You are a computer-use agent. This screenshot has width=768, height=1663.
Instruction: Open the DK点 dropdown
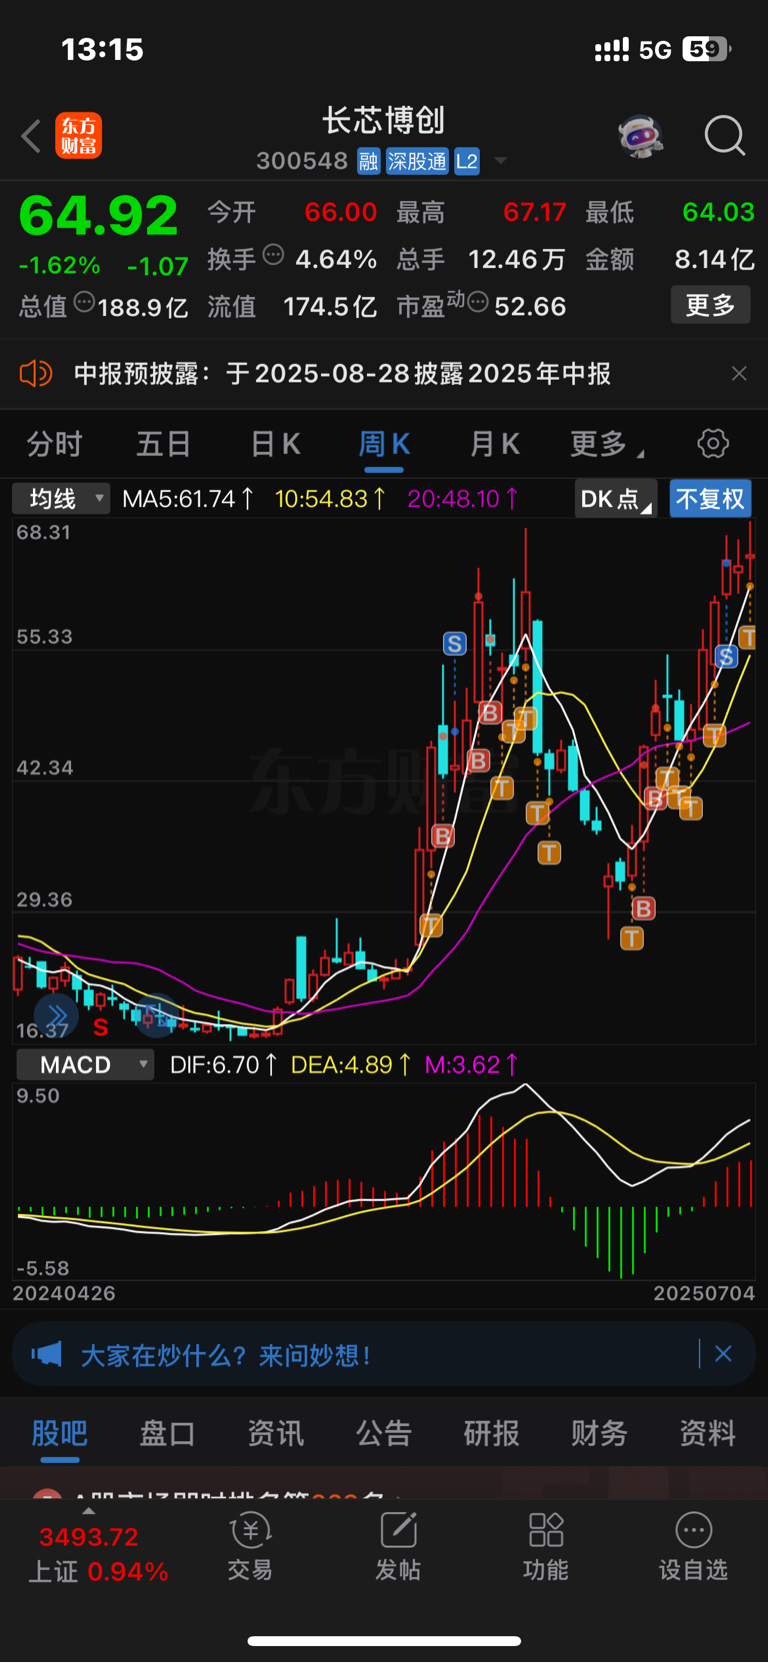[615, 498]
